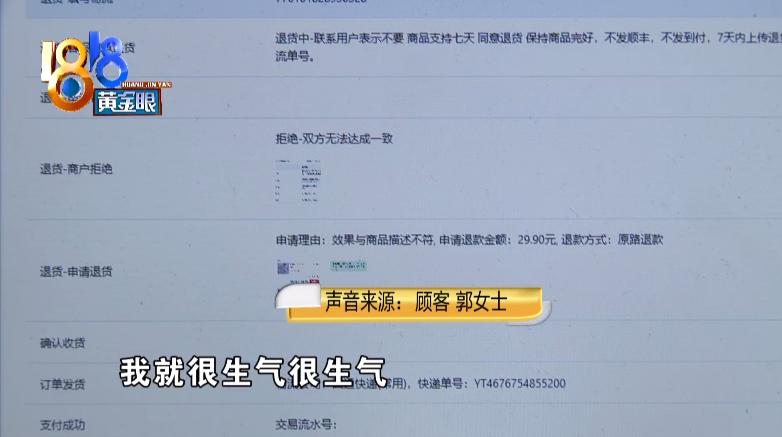Select the 支付成功 row label
Viewport: 782px width, 437px height.
pyautogui.click(x=63, y=425)
